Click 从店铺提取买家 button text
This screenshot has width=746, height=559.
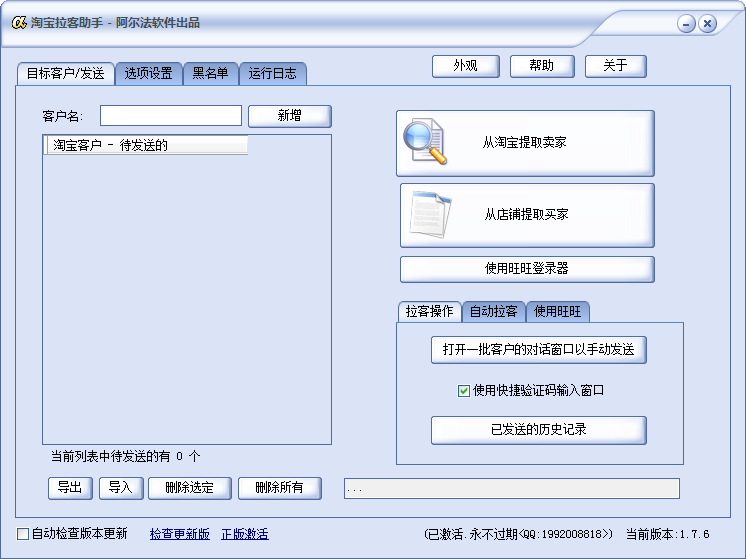(x=527, y=215)
